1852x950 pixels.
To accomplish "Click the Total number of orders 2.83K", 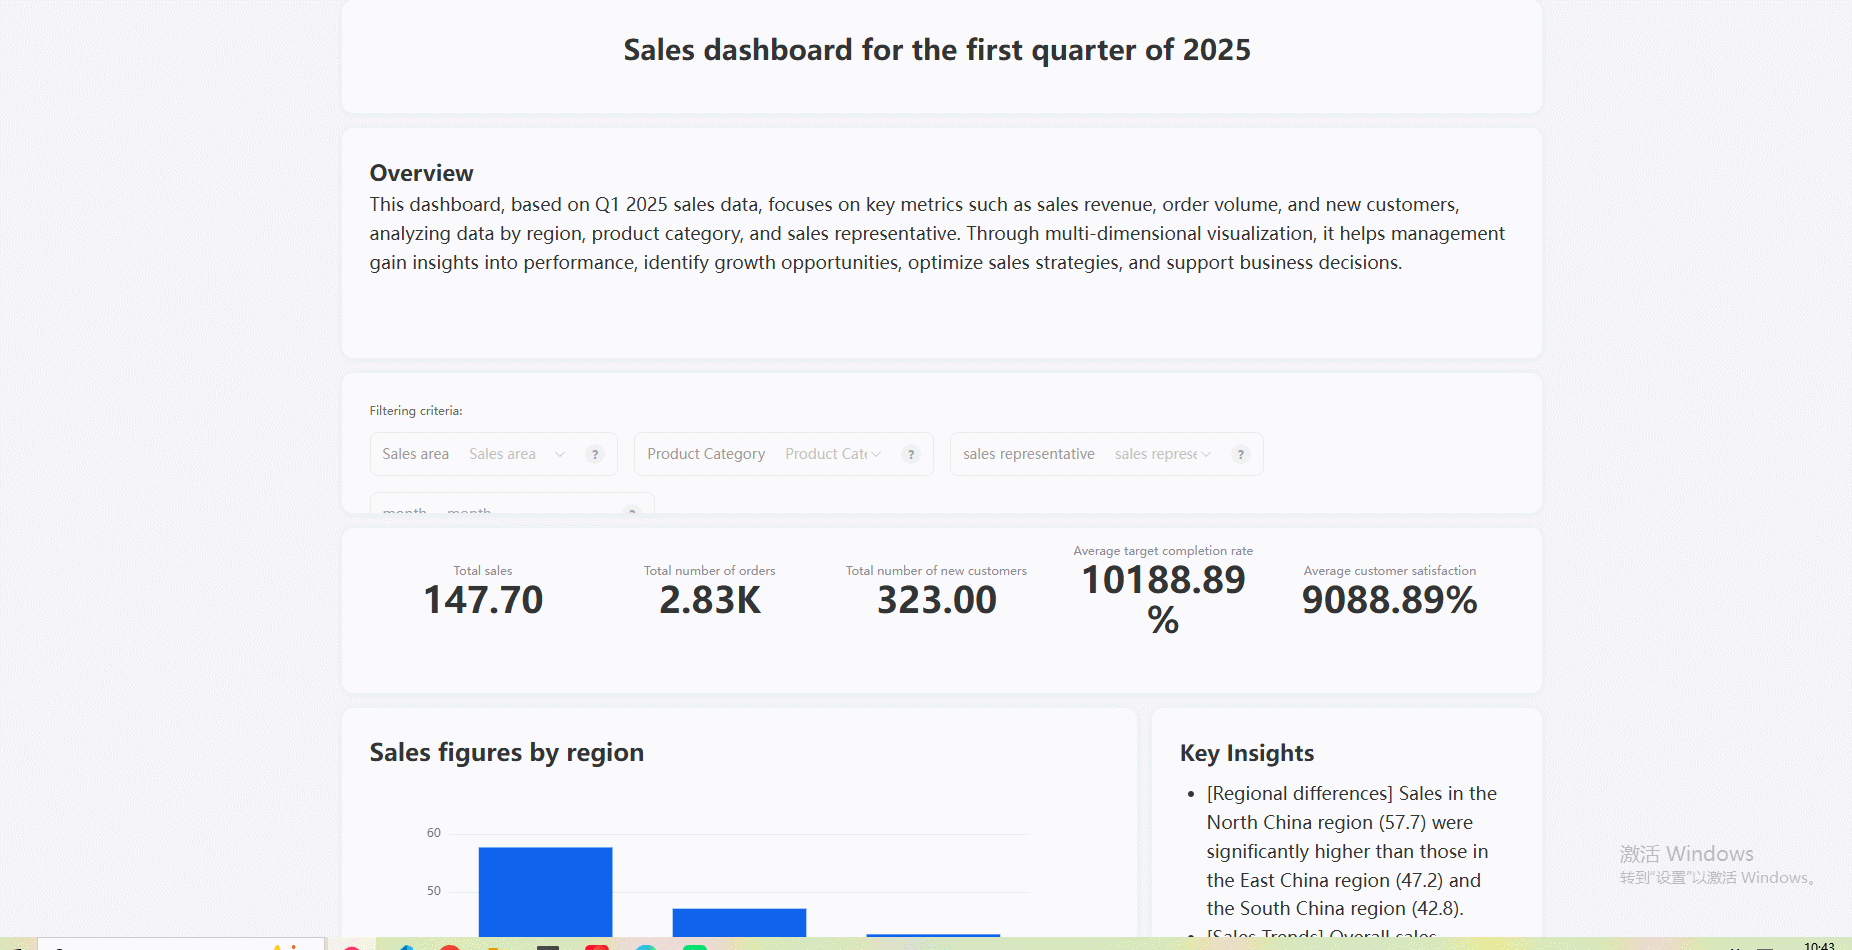I will [710, 600].
